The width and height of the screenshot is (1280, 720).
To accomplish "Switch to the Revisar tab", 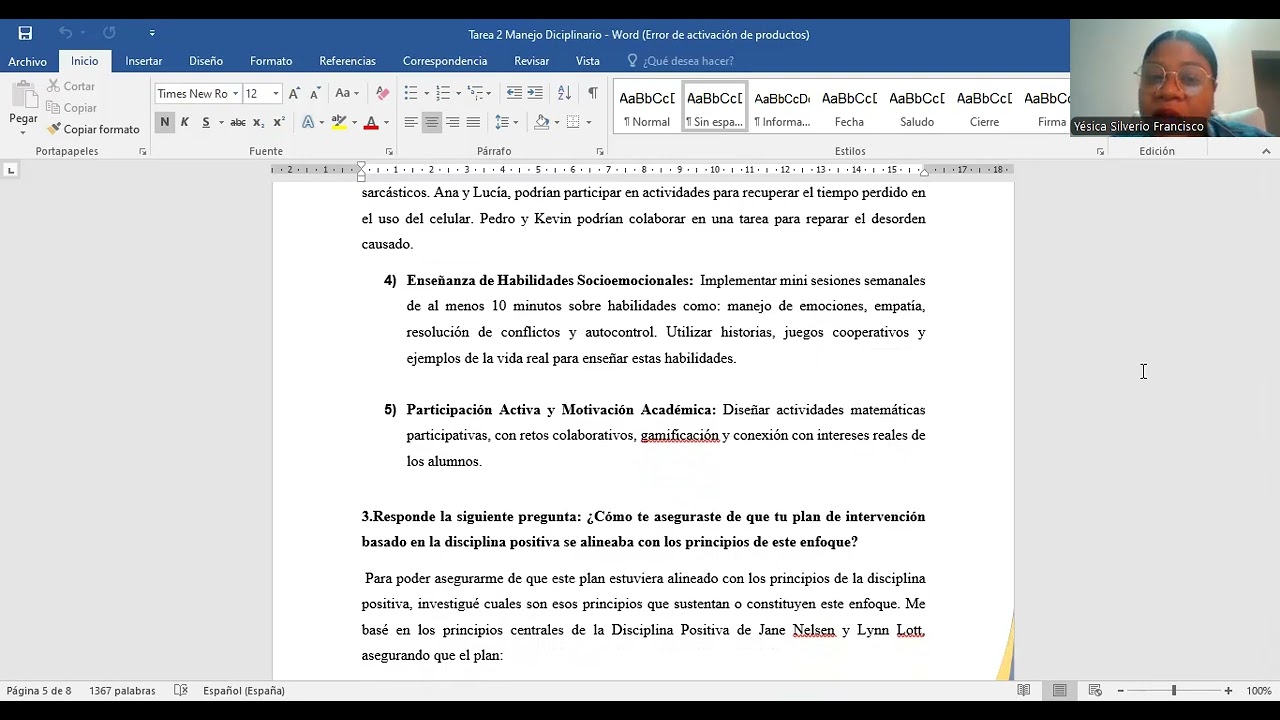I will point(532,61).
